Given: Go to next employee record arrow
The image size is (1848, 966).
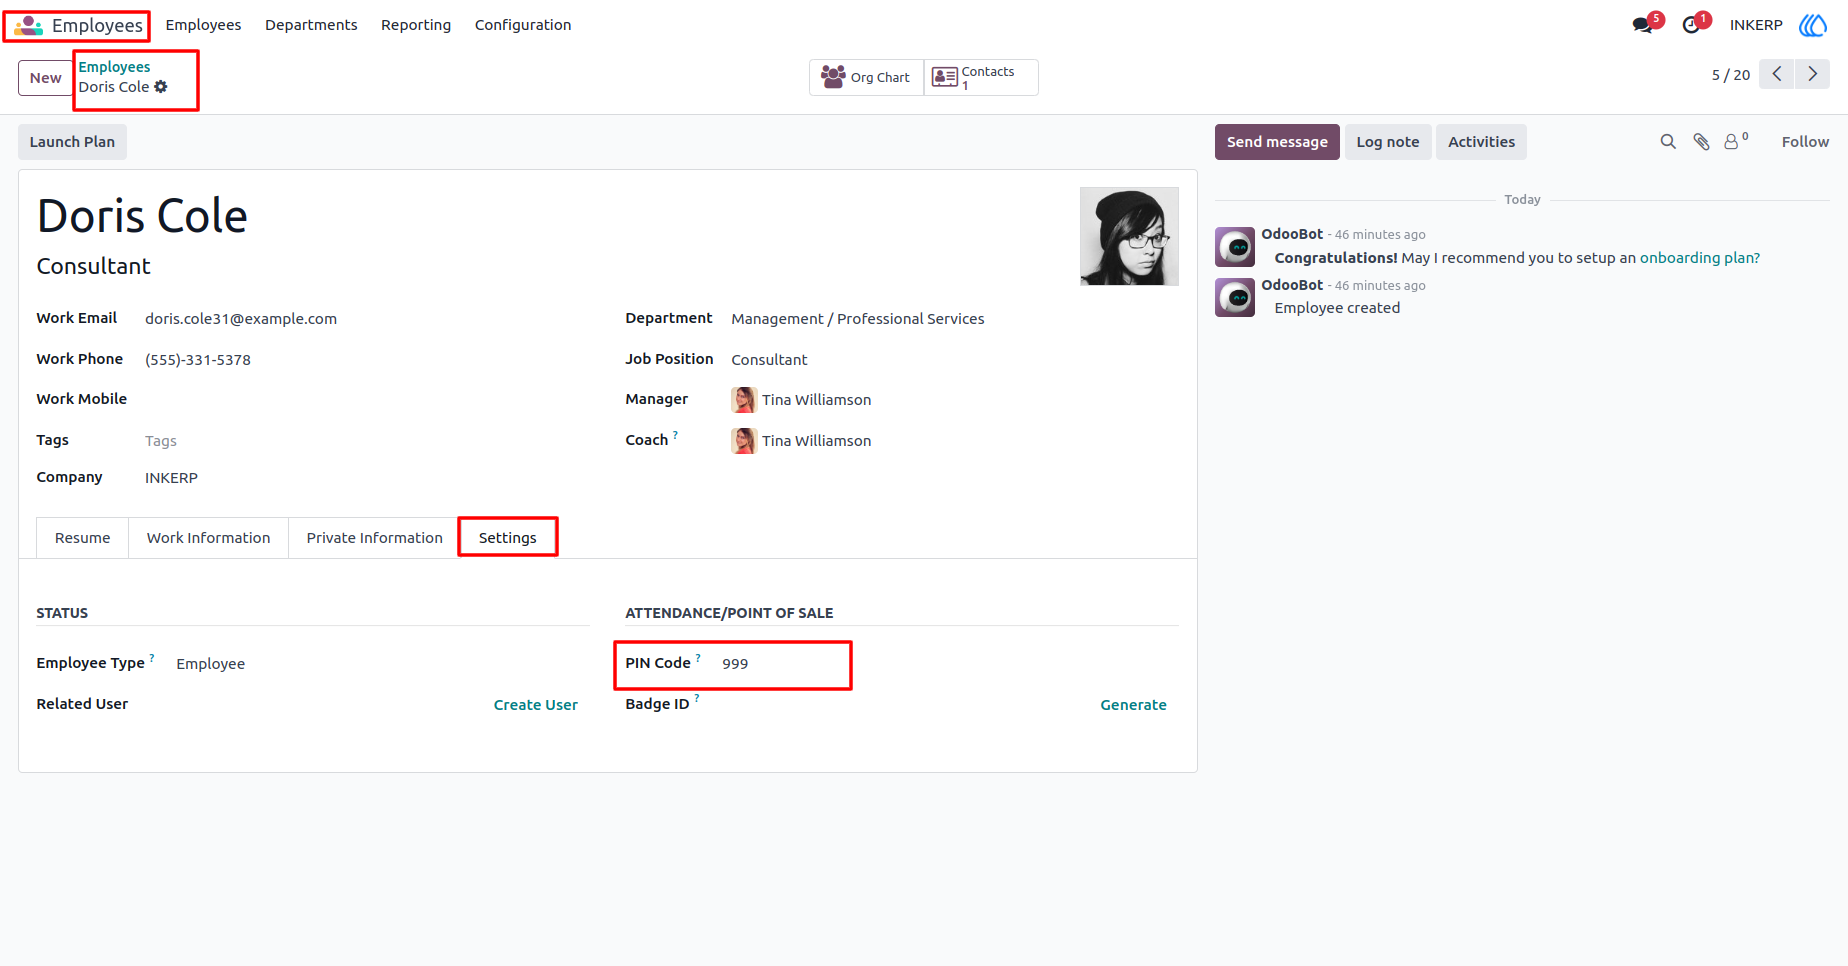Looking at the screenshot, I should tap(1812, 74).
